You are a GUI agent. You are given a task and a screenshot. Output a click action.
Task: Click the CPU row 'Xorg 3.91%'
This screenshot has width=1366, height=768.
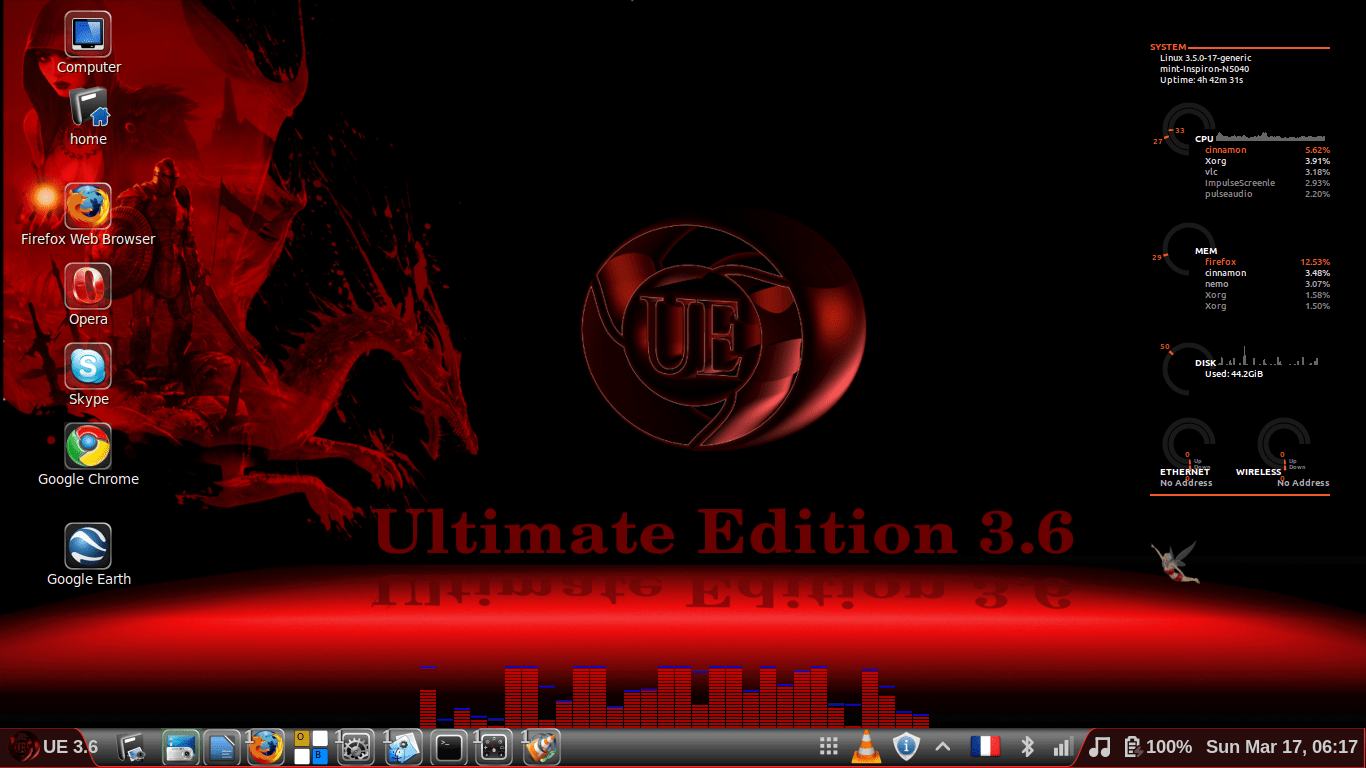tap(1267, 161)
